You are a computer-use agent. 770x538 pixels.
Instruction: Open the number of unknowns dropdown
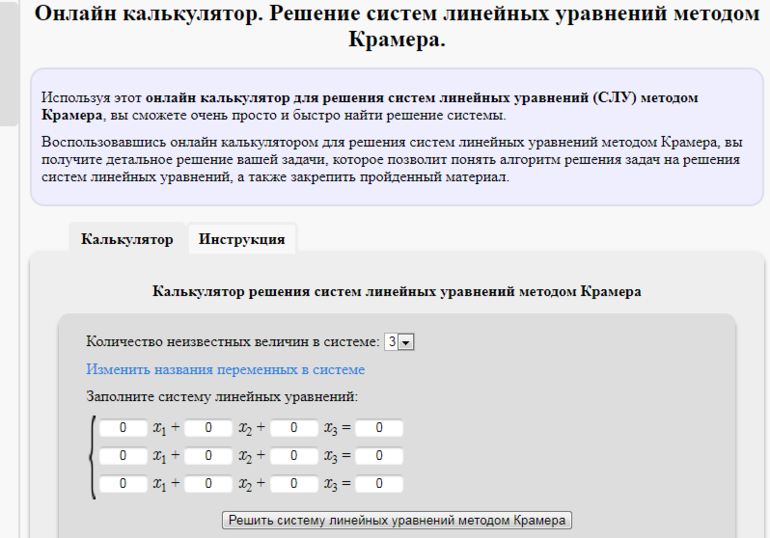point(399,342)
